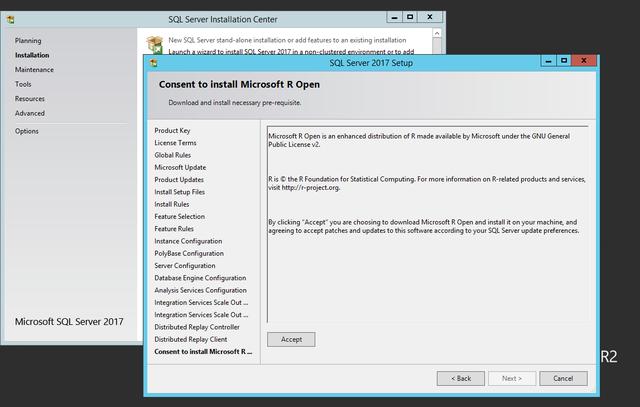Select the Feature Rules setup step
The height and width of the screenshot is (407, 640).
click(174, 229)
